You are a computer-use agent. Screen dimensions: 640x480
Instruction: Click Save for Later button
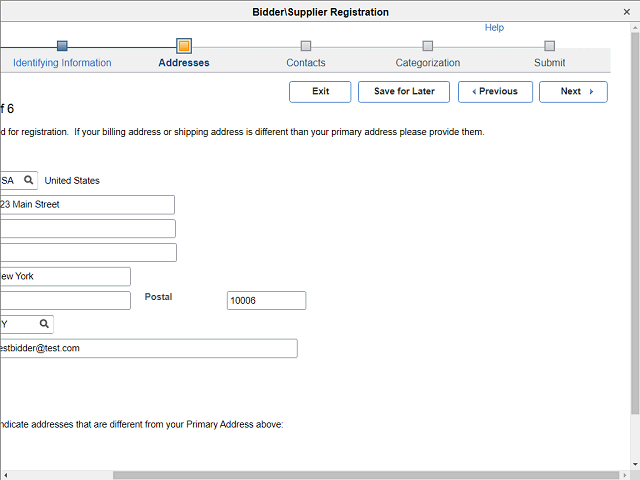coord(404,91)
